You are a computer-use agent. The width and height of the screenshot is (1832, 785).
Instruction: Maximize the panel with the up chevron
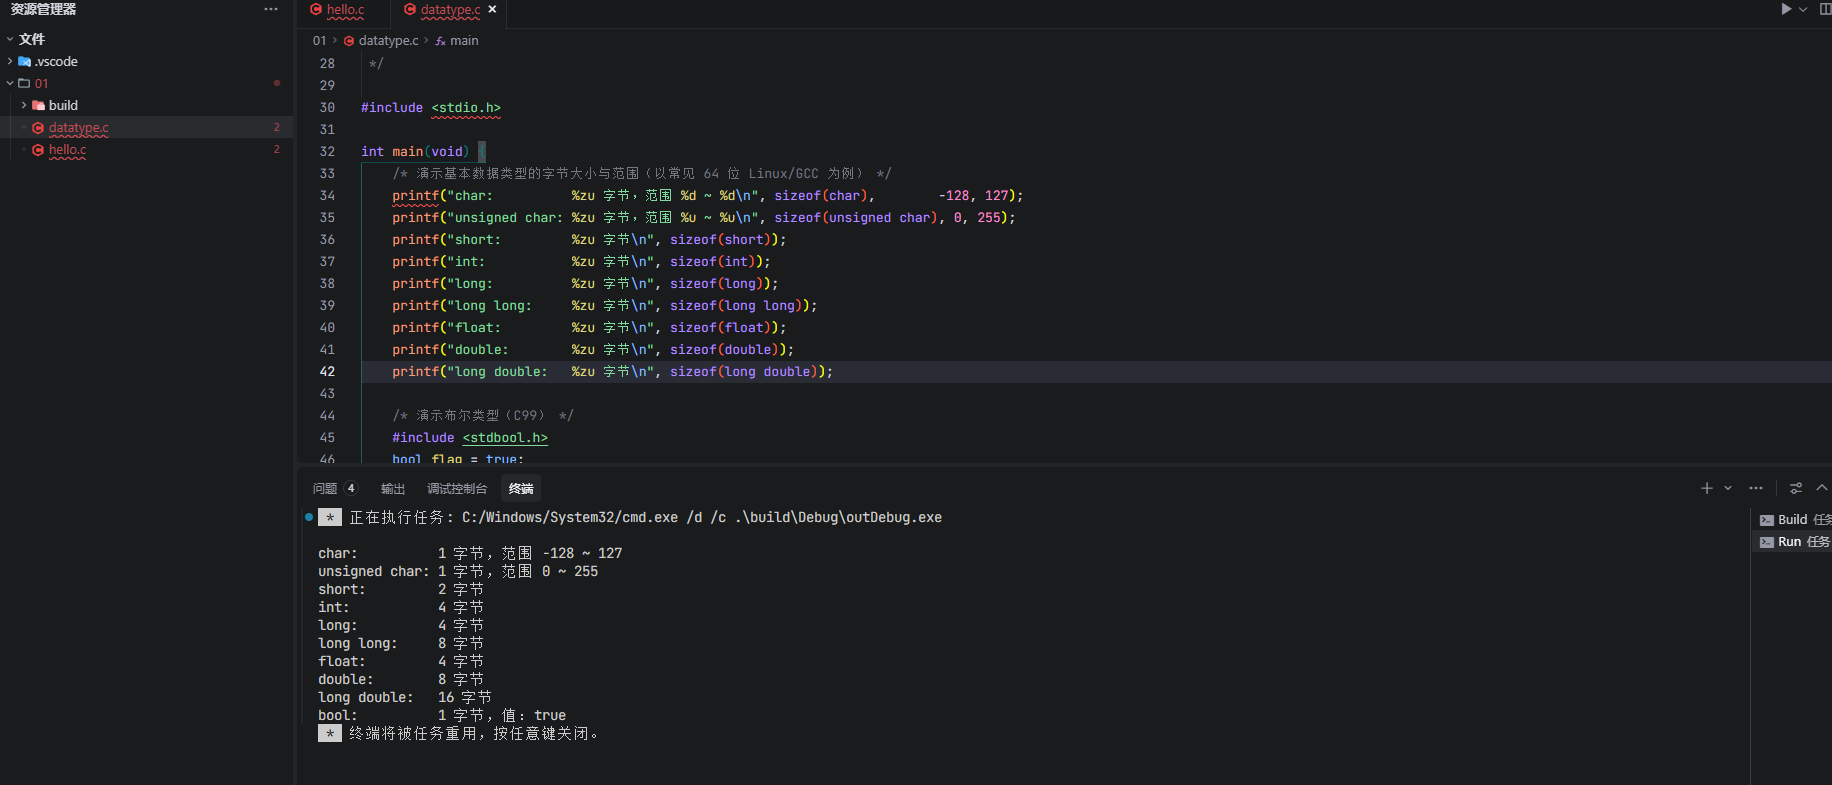click(1821, 488)
